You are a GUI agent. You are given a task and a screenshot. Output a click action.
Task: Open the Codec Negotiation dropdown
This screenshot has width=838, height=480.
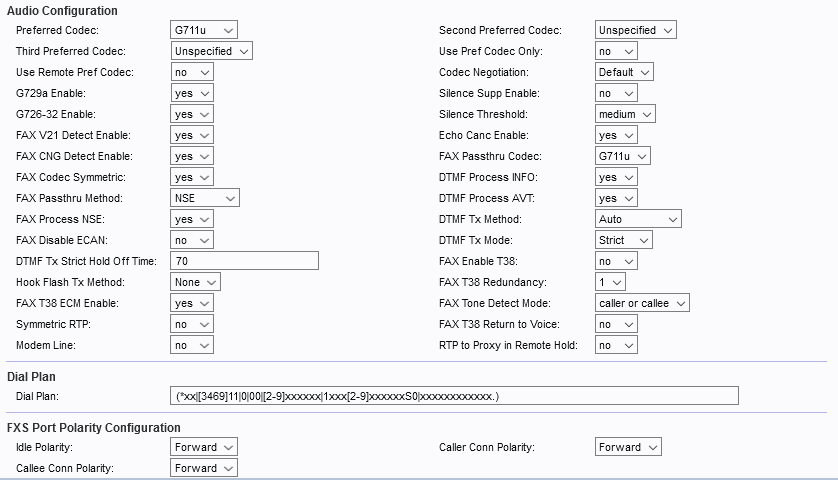point(624,72)
